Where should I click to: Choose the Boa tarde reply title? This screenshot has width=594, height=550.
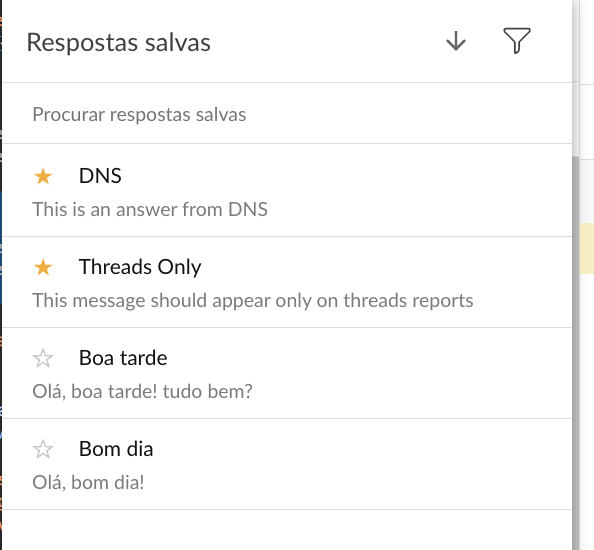(x=123, y=358)
